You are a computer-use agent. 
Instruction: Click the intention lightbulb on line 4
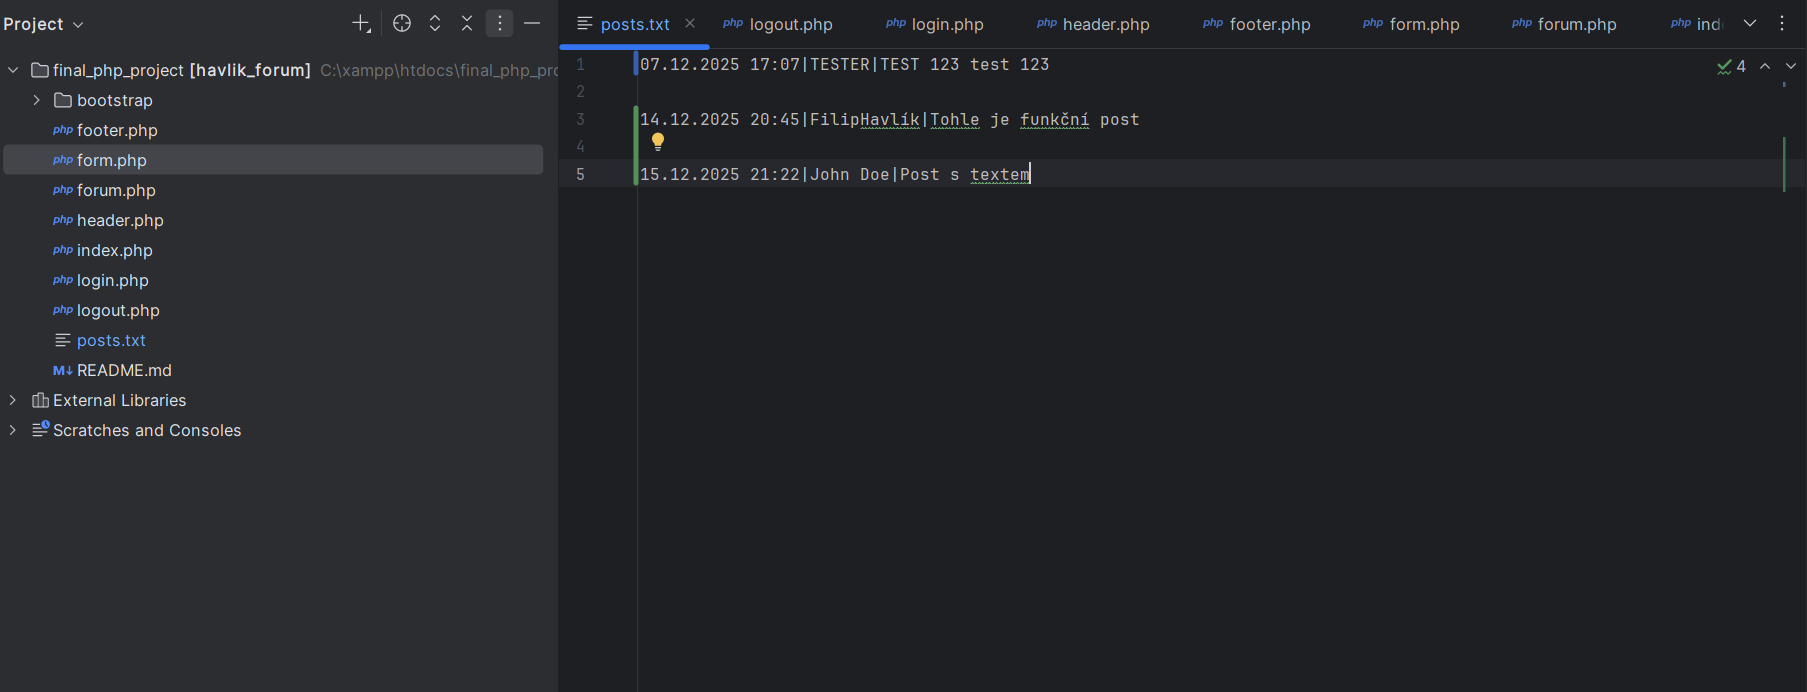[x=658, y=142]
